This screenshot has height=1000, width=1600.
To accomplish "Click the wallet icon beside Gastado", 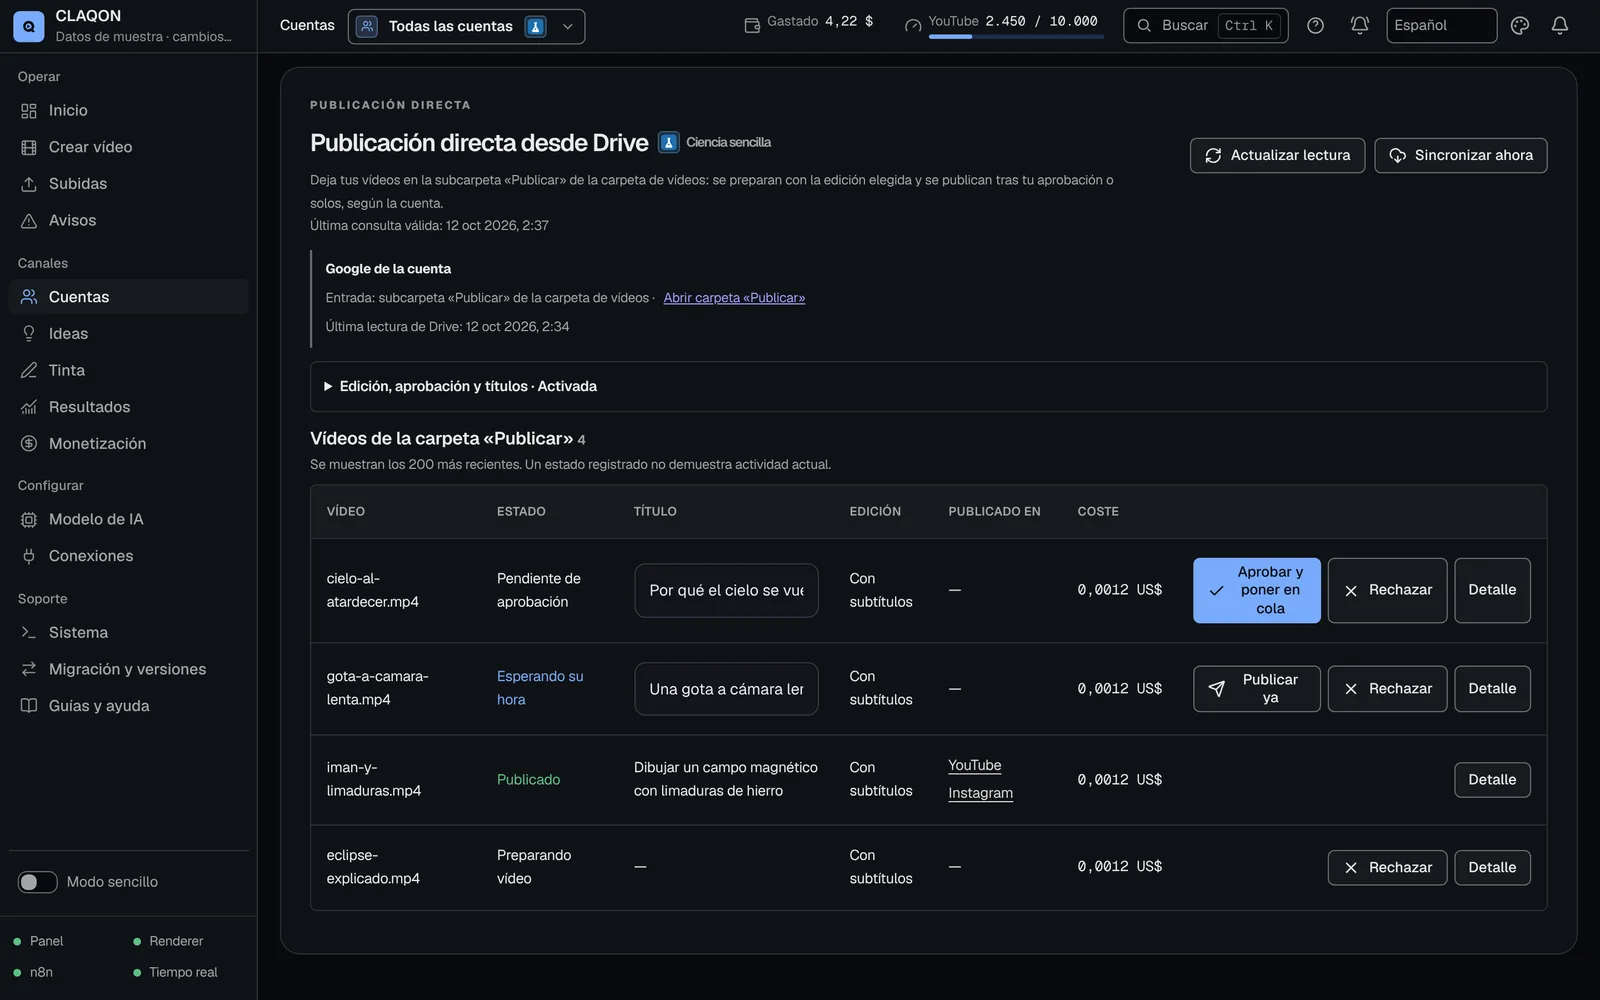I will pos(752,25).
